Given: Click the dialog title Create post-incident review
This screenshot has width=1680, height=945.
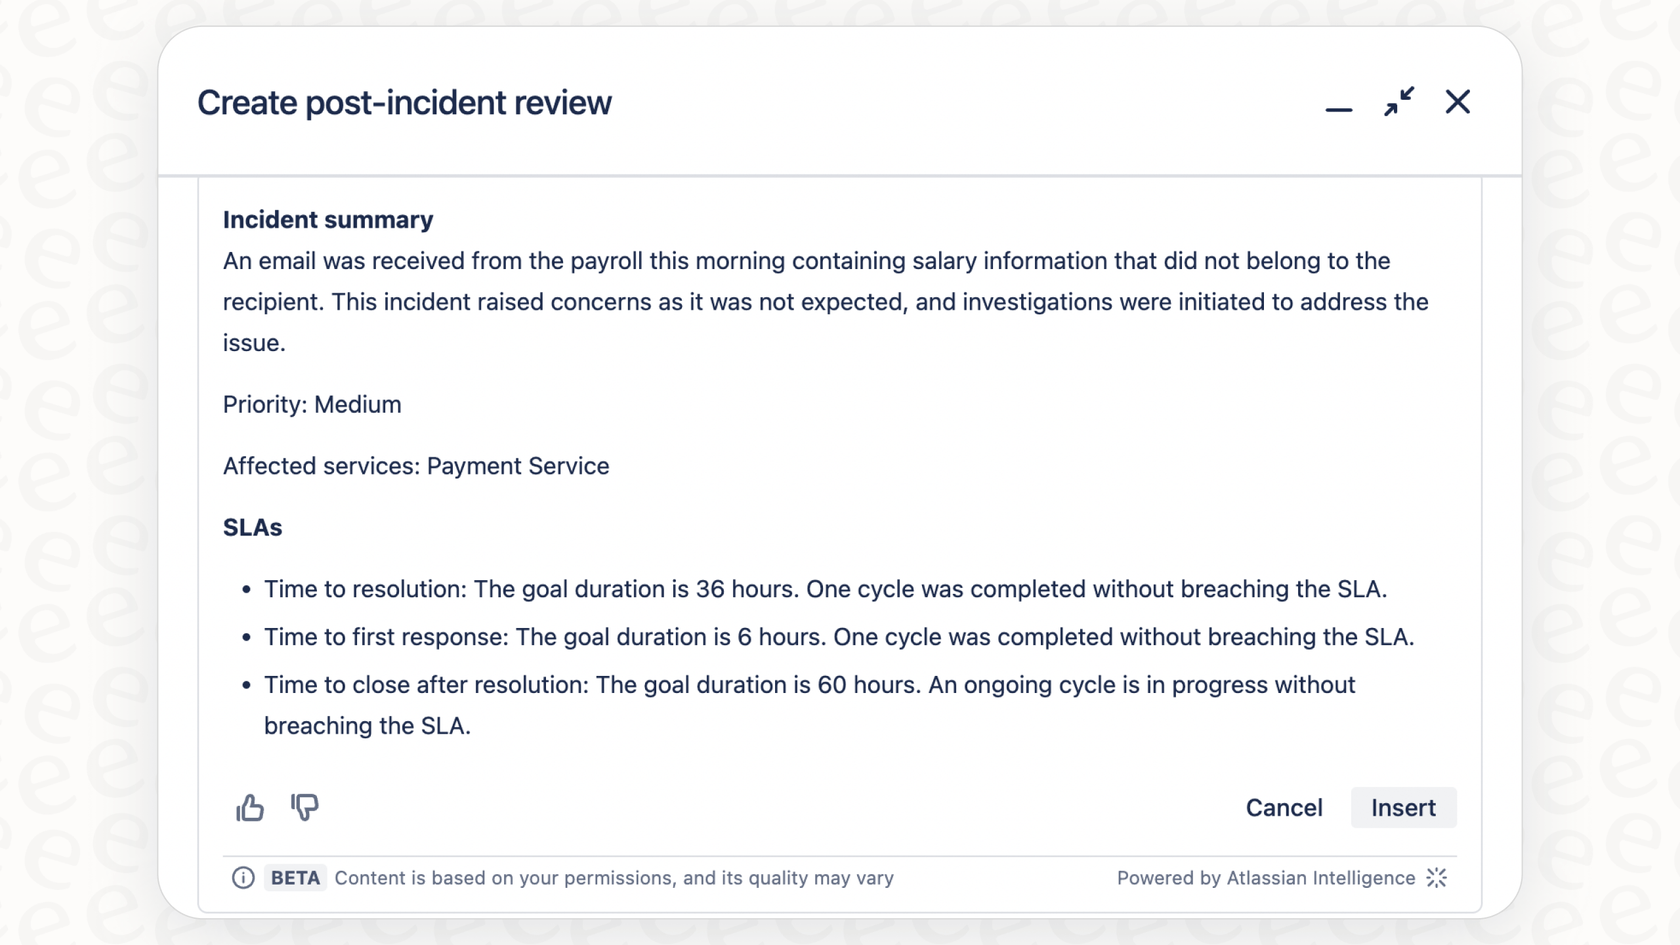Looking at the screenshot, I should [x=404, y=102].
